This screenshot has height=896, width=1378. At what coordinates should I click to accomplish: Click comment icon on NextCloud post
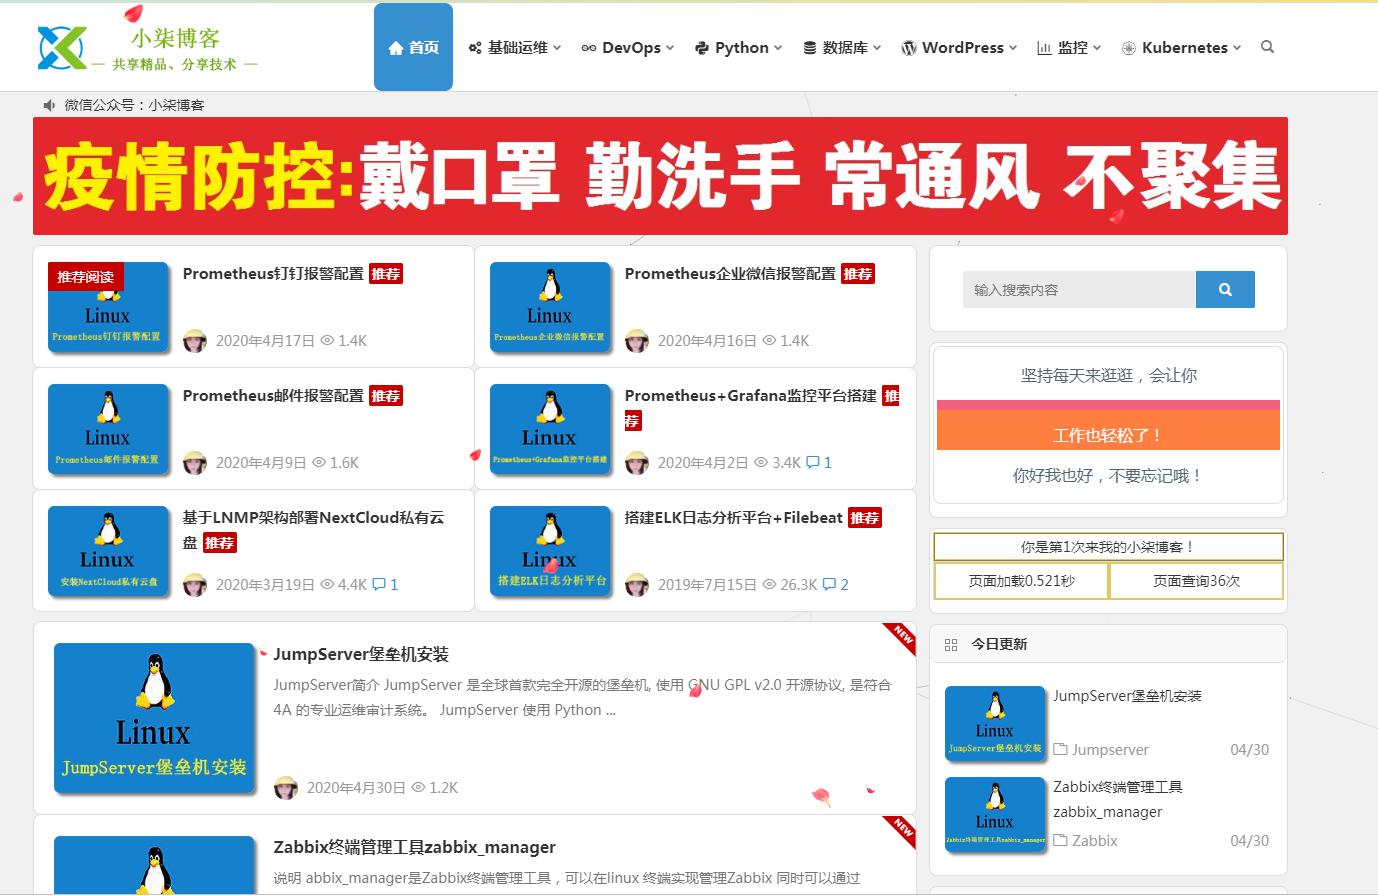click(x=379, y=585)
